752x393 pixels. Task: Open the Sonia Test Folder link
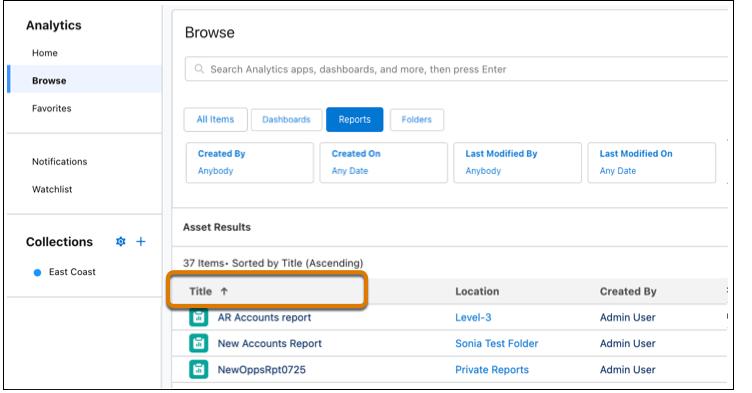point(496,343)
